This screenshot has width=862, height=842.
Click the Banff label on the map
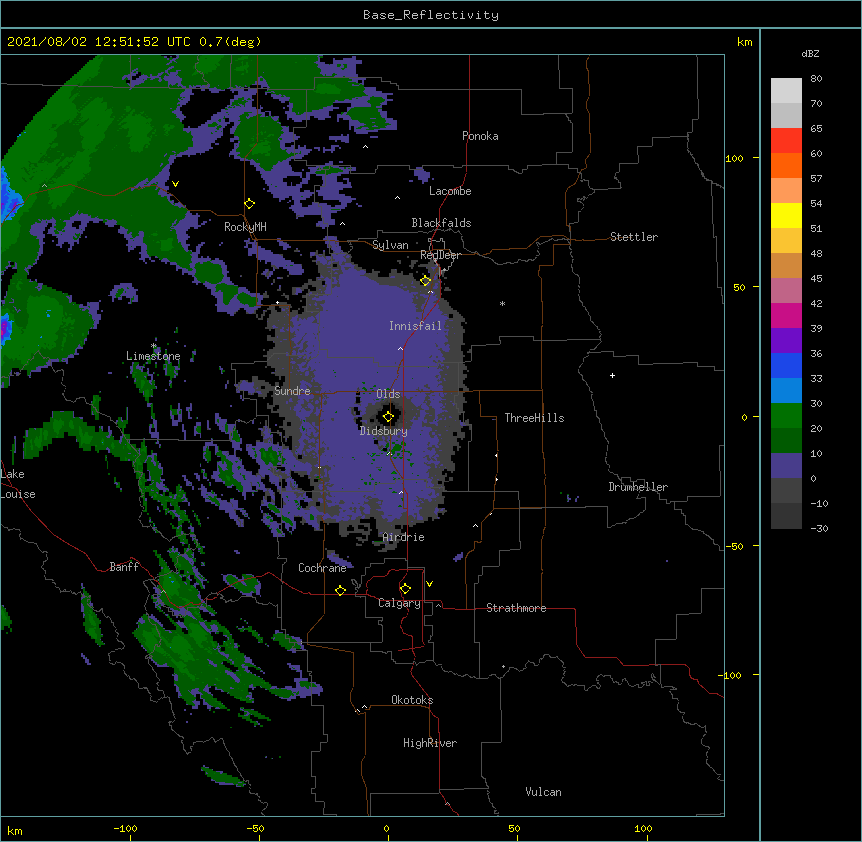tap(124, 567)
